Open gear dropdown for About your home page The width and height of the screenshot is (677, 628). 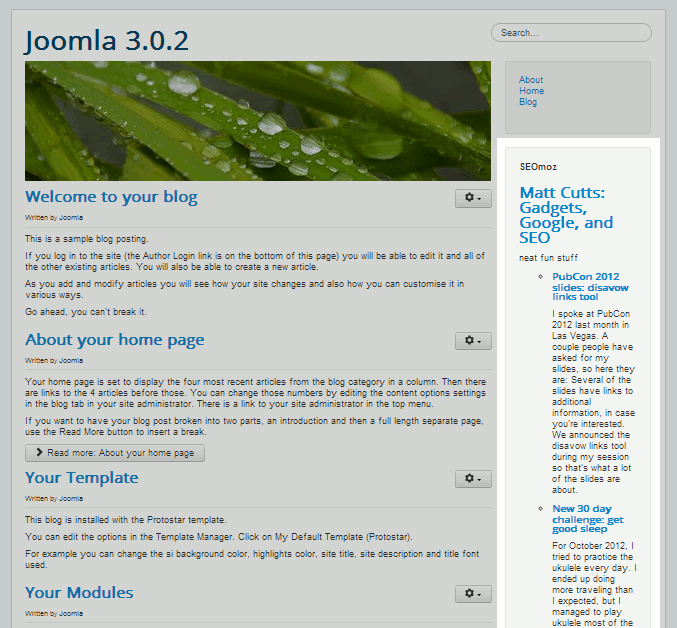click(473, 341)
